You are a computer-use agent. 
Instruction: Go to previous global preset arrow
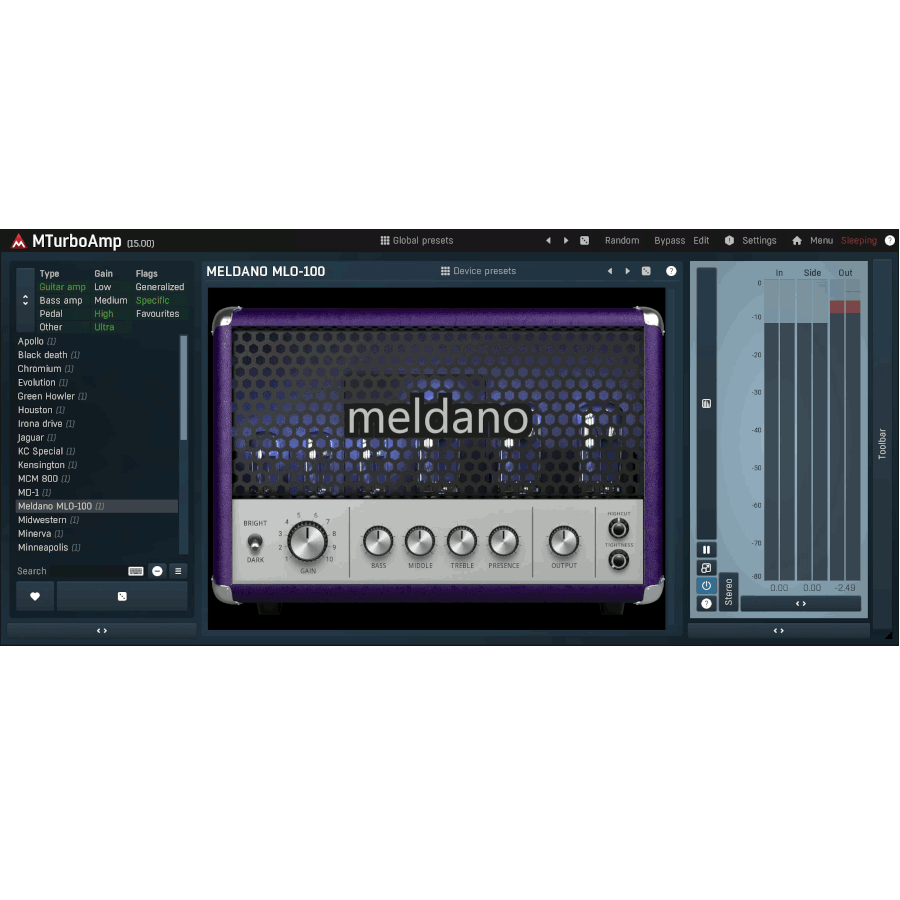(x=548, y=240)
